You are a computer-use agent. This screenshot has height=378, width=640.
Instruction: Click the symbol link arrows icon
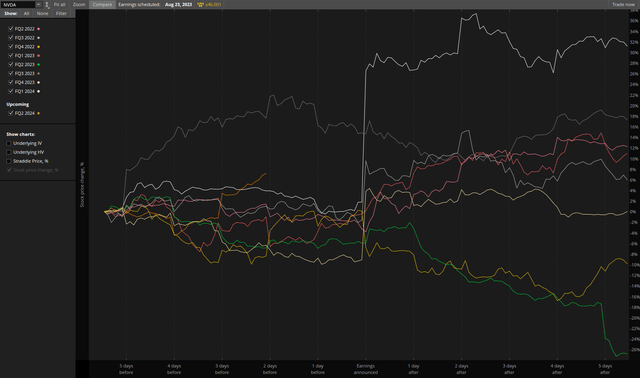click(x=47, y=5)
